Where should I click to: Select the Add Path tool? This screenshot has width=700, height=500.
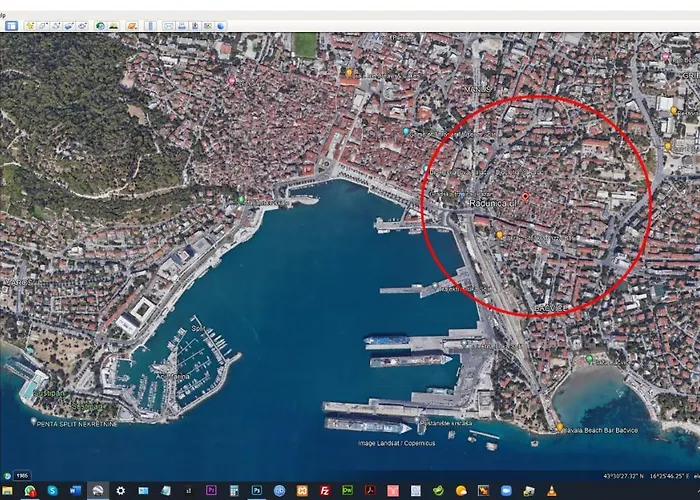56,25
